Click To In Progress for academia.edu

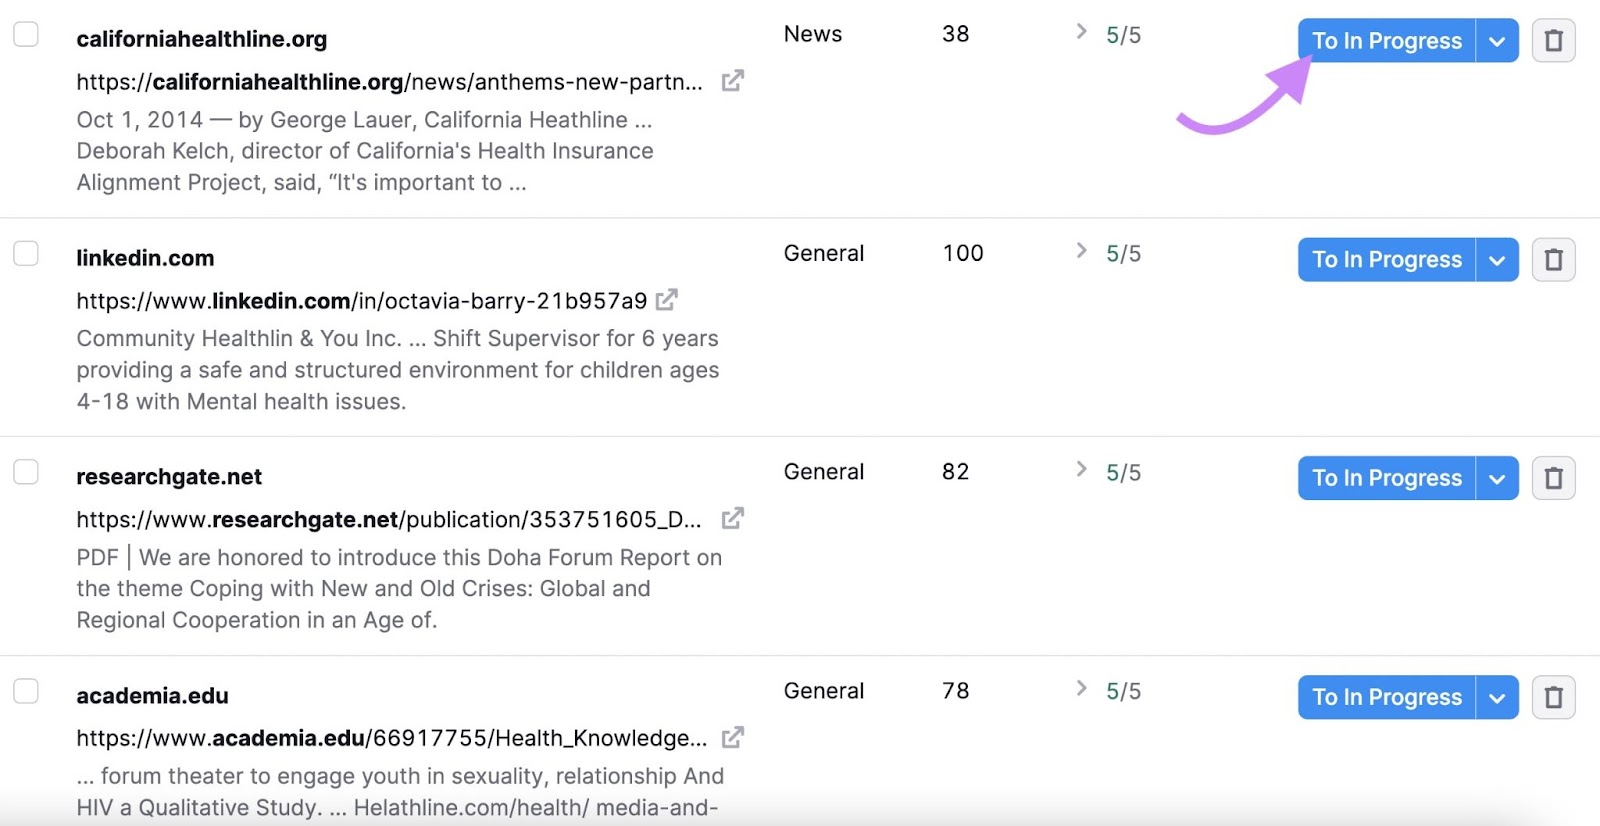pos(1386,697)
